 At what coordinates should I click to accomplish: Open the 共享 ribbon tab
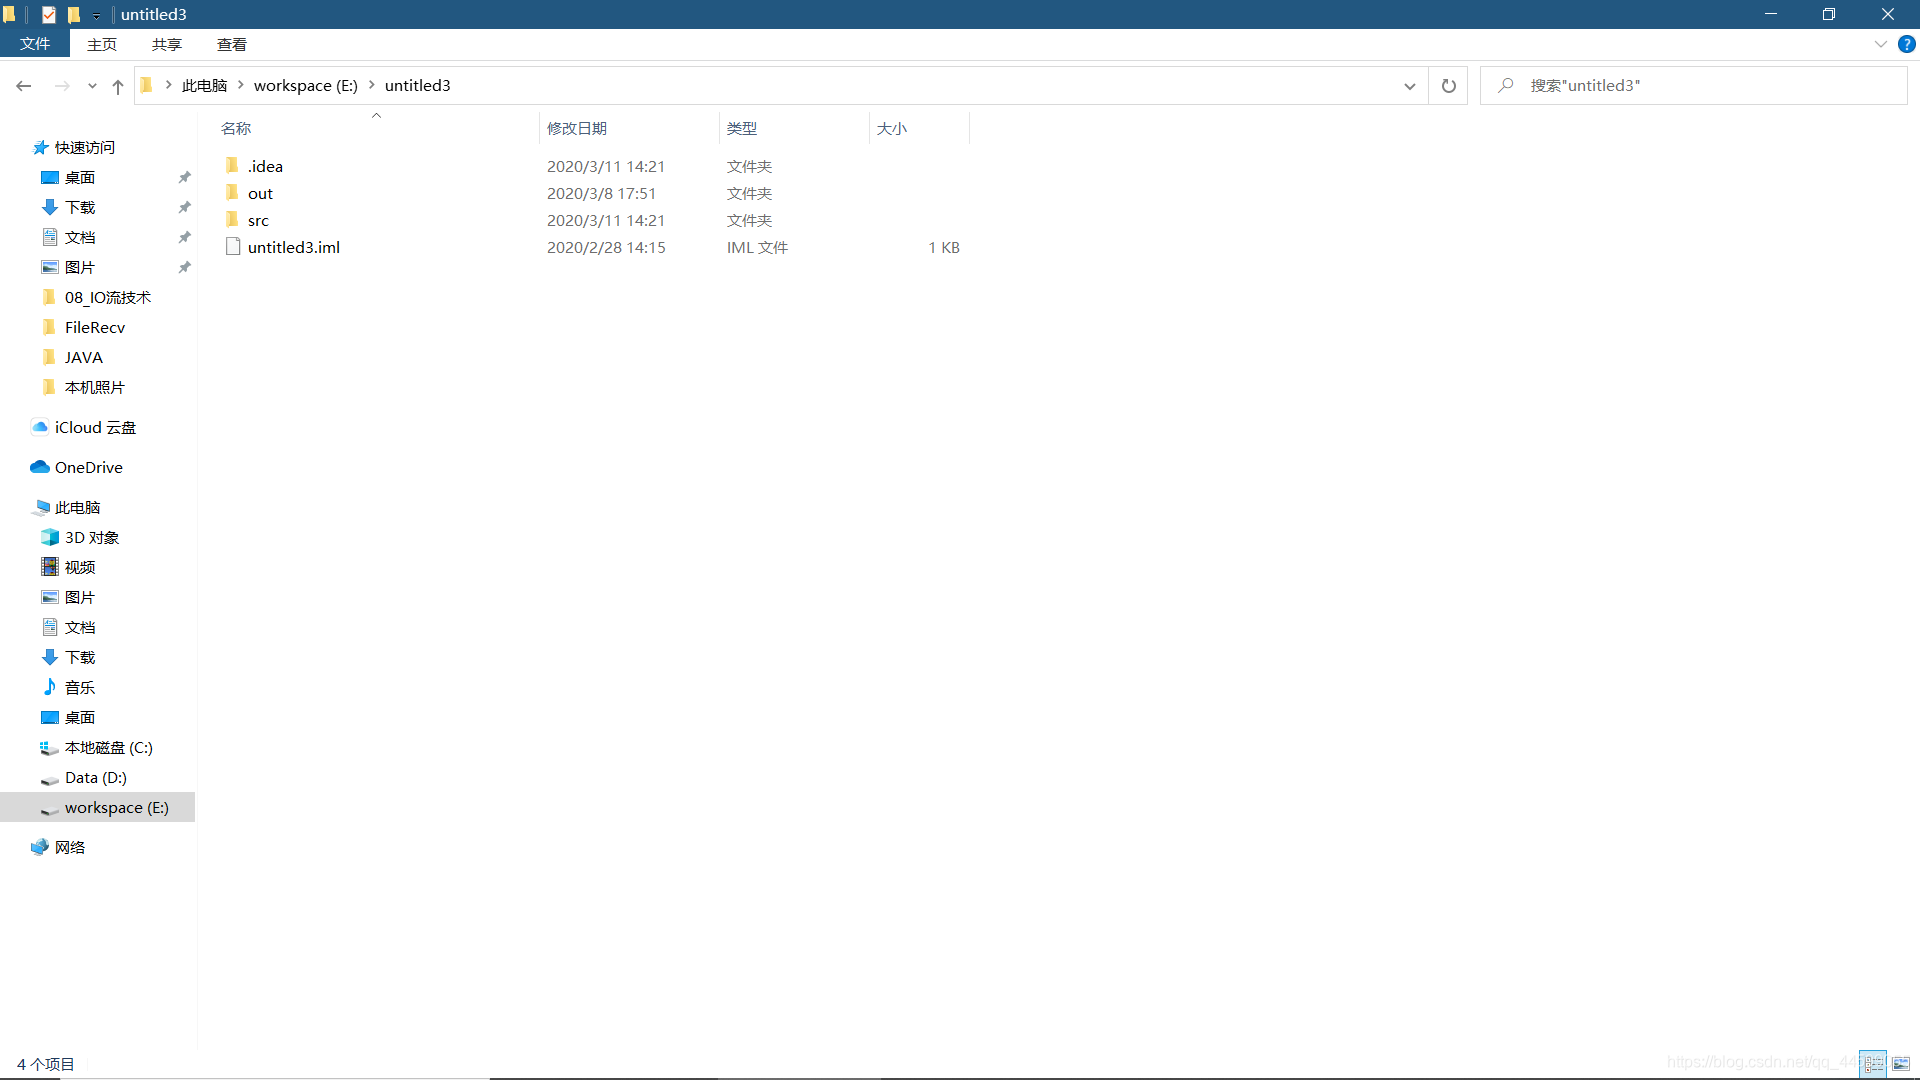click(167, 44)
